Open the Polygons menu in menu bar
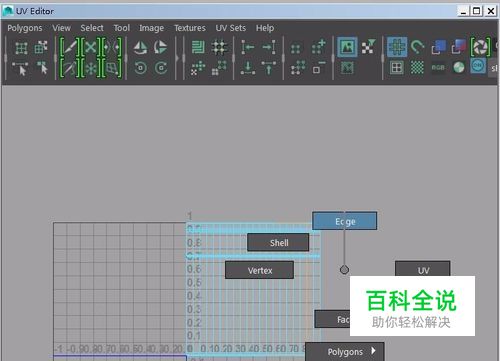Screen dimensions: 500x361 [x=25, y=28]
